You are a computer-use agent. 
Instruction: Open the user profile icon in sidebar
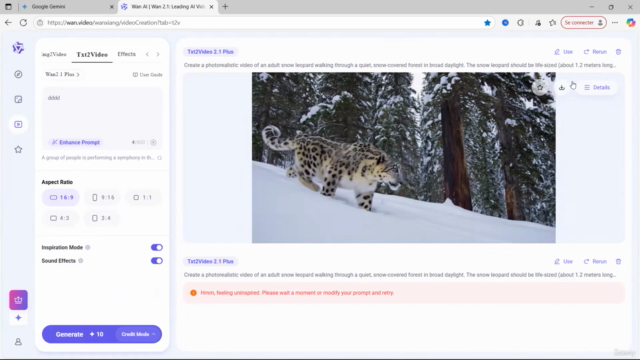click(18, 342)
